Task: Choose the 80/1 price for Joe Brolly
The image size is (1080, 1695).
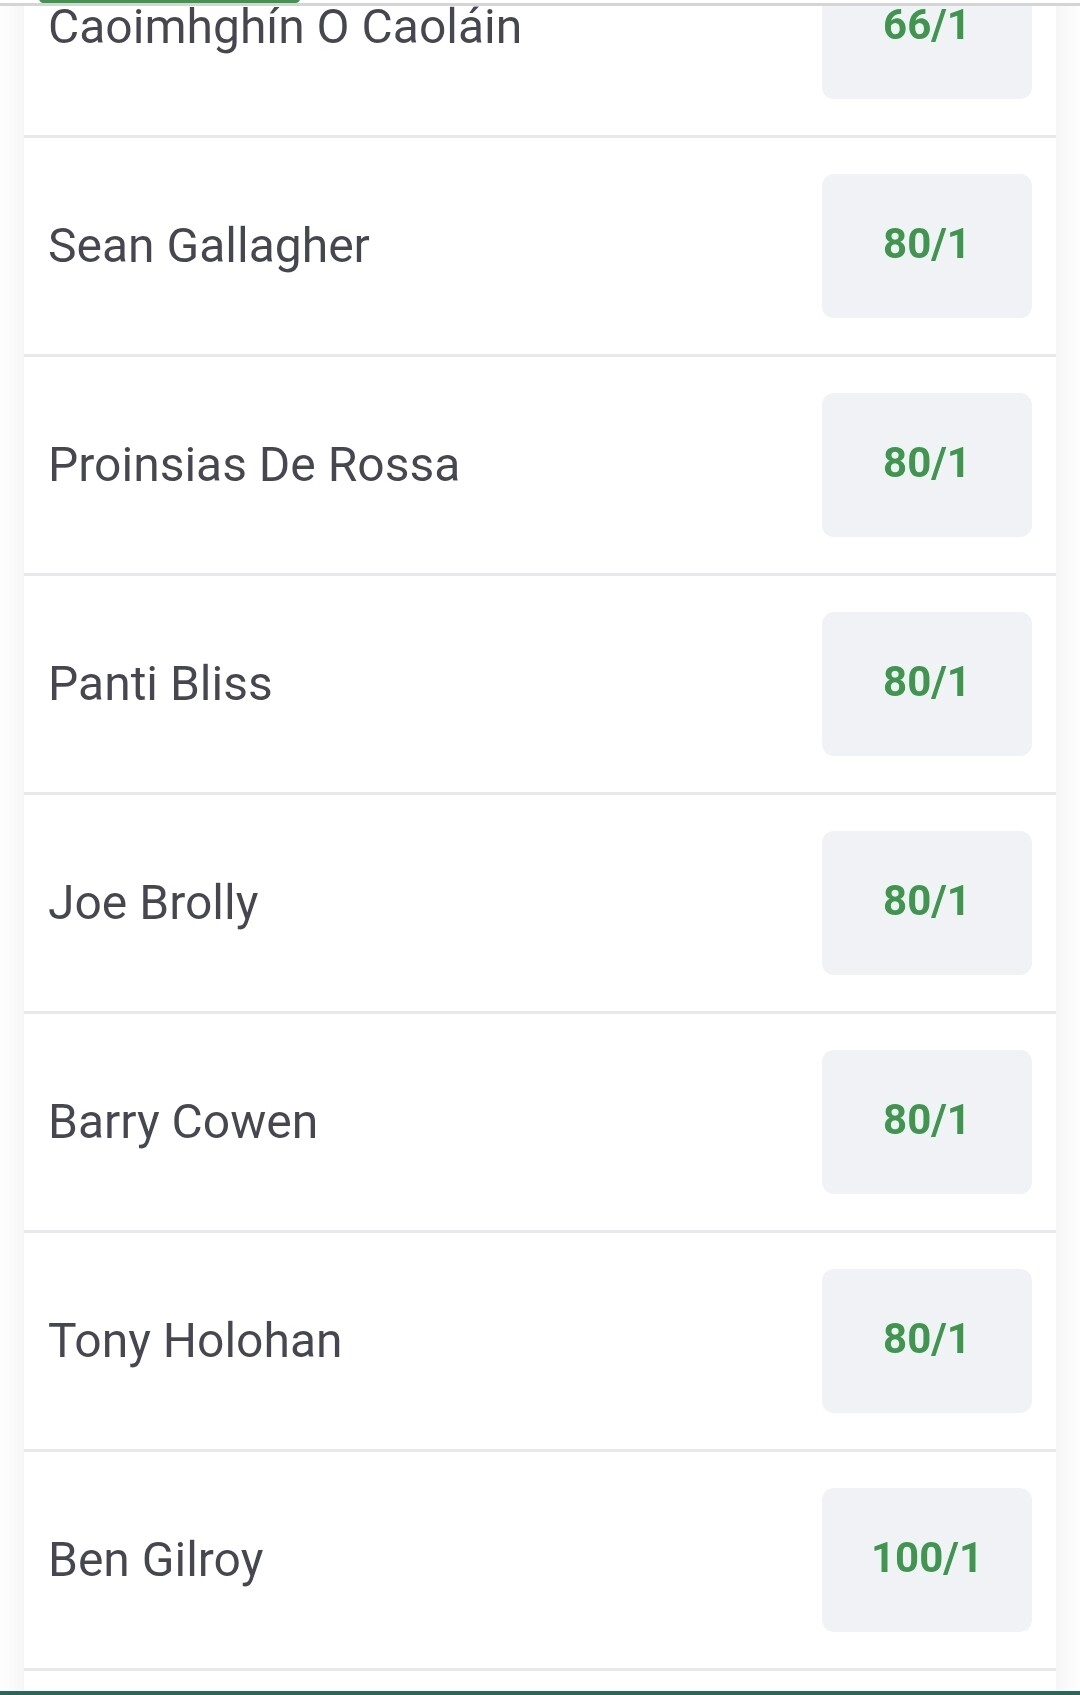Action: tap(926, 903)
